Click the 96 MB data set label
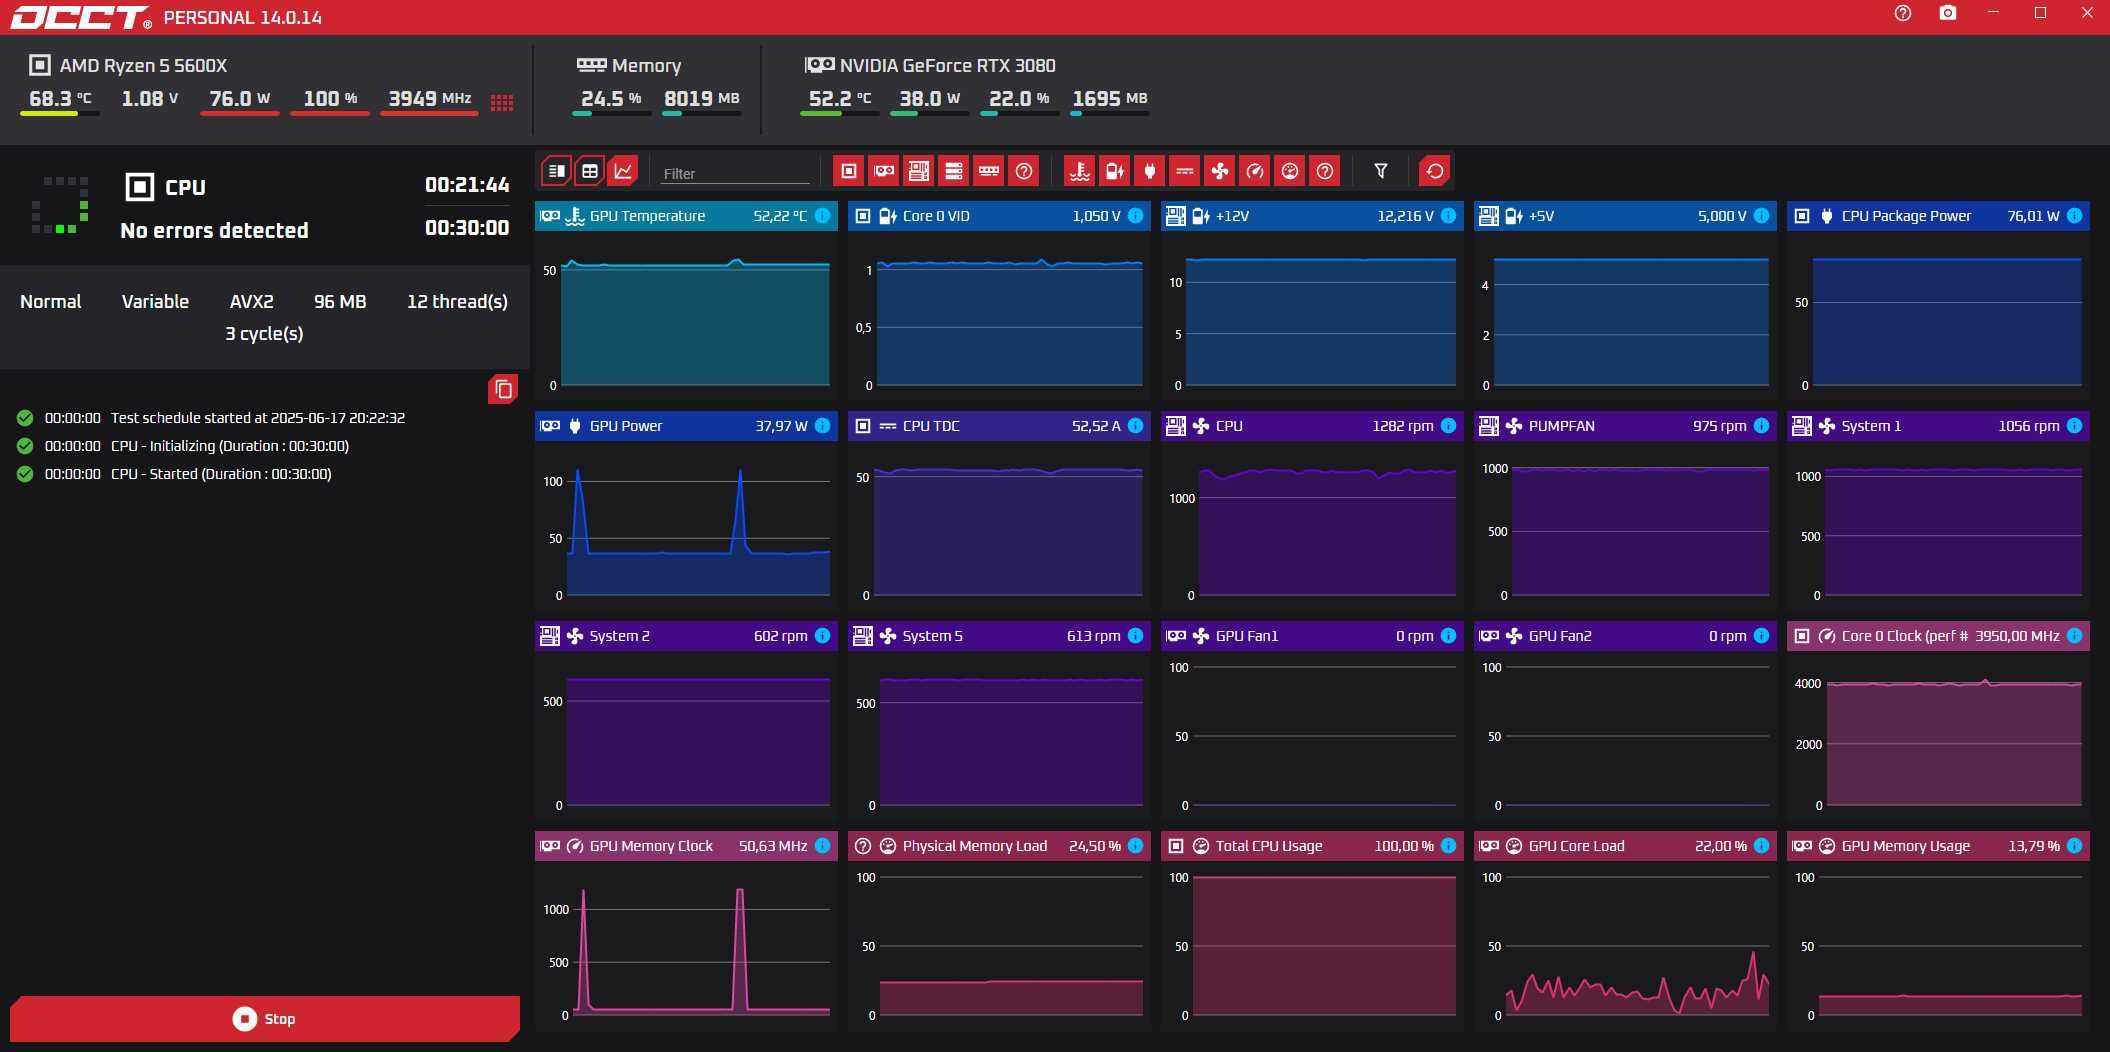Screen dimensions: 2110x1052 tap(340, 301)
